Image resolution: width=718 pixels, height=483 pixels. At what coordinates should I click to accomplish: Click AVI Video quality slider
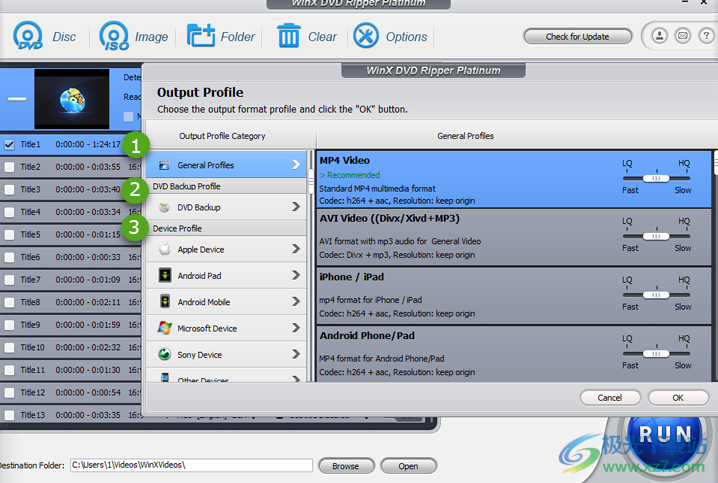coord(656,236)
